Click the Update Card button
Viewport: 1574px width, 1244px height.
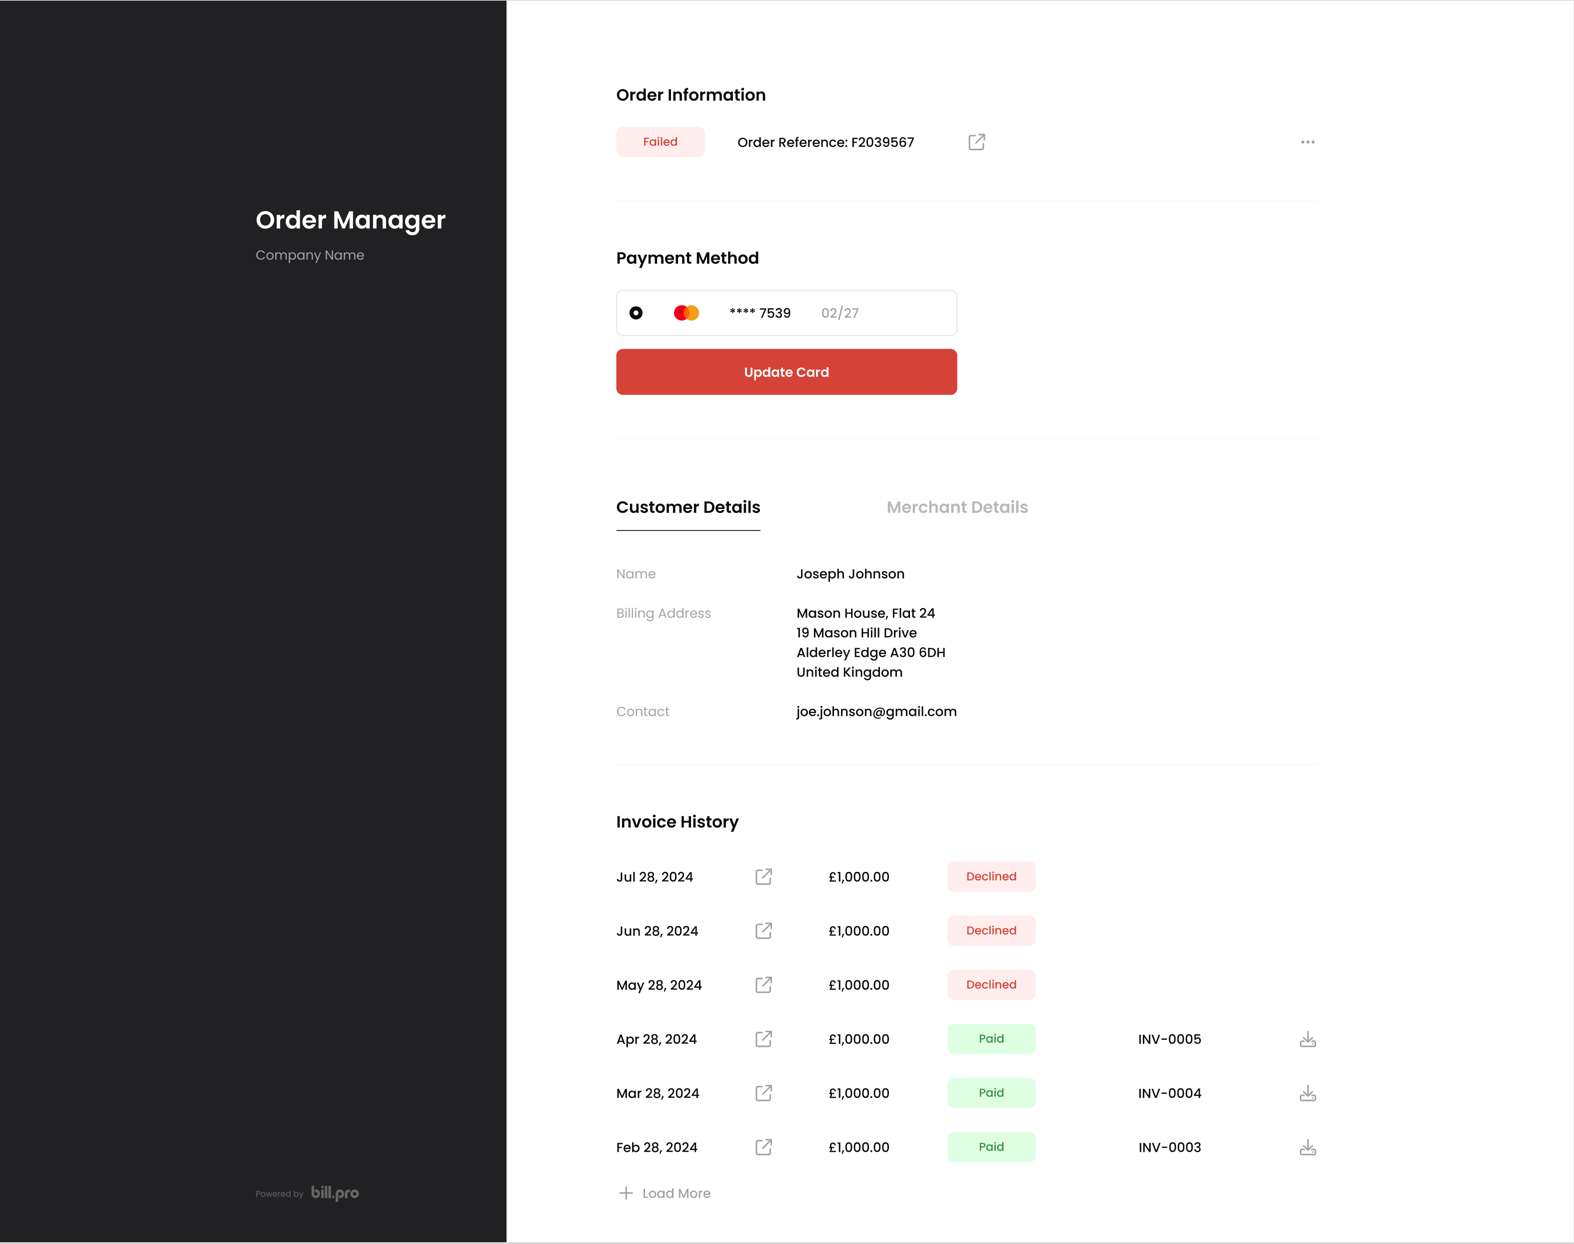click(x=786, y=372)
